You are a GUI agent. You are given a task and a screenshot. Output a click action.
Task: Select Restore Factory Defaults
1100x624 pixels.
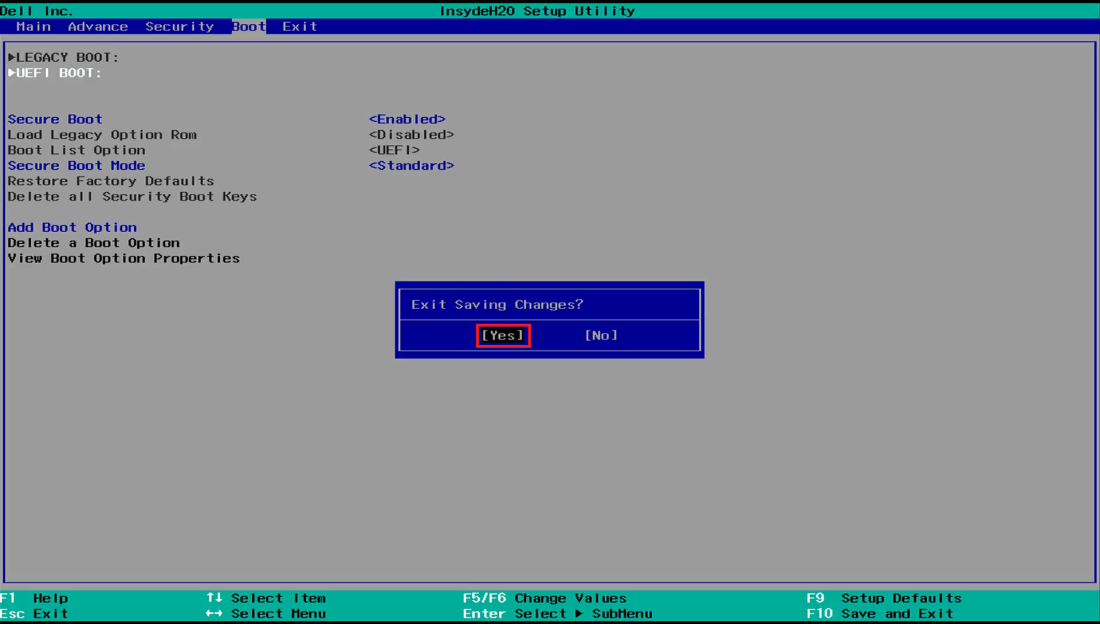pyautogui.click(x=111, y=181)
